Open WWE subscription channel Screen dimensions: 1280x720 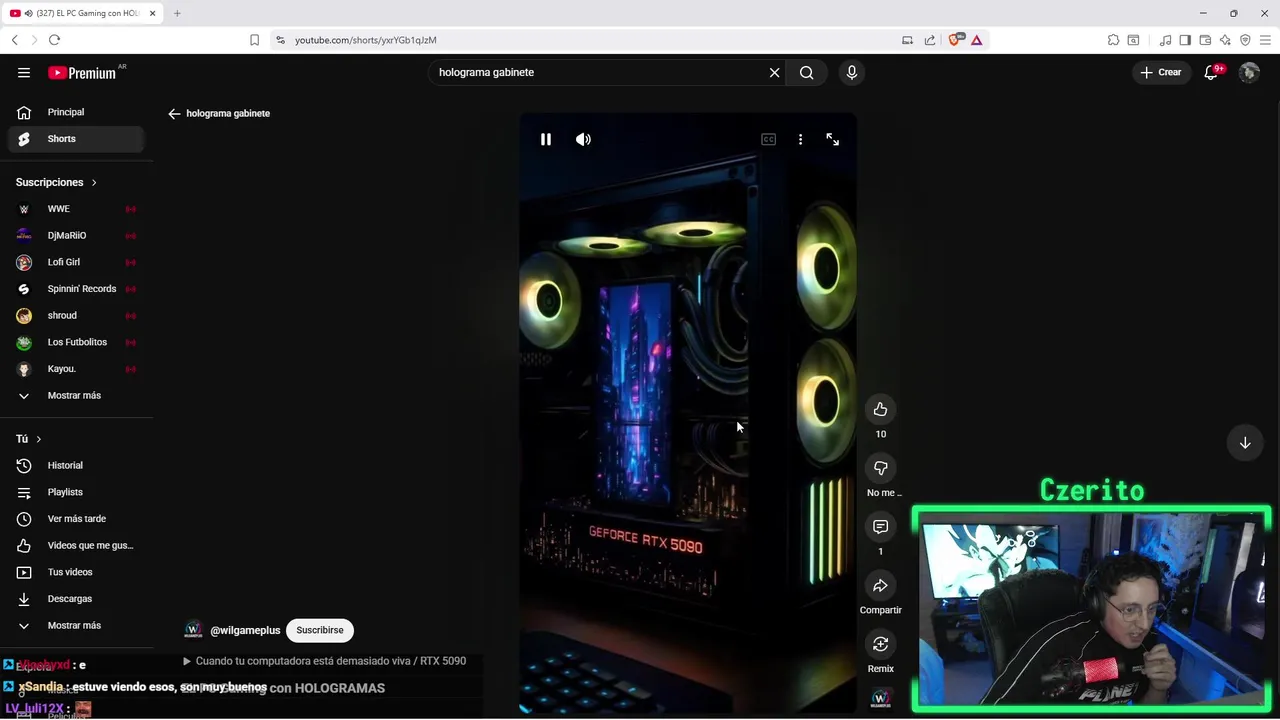(76, 209)
